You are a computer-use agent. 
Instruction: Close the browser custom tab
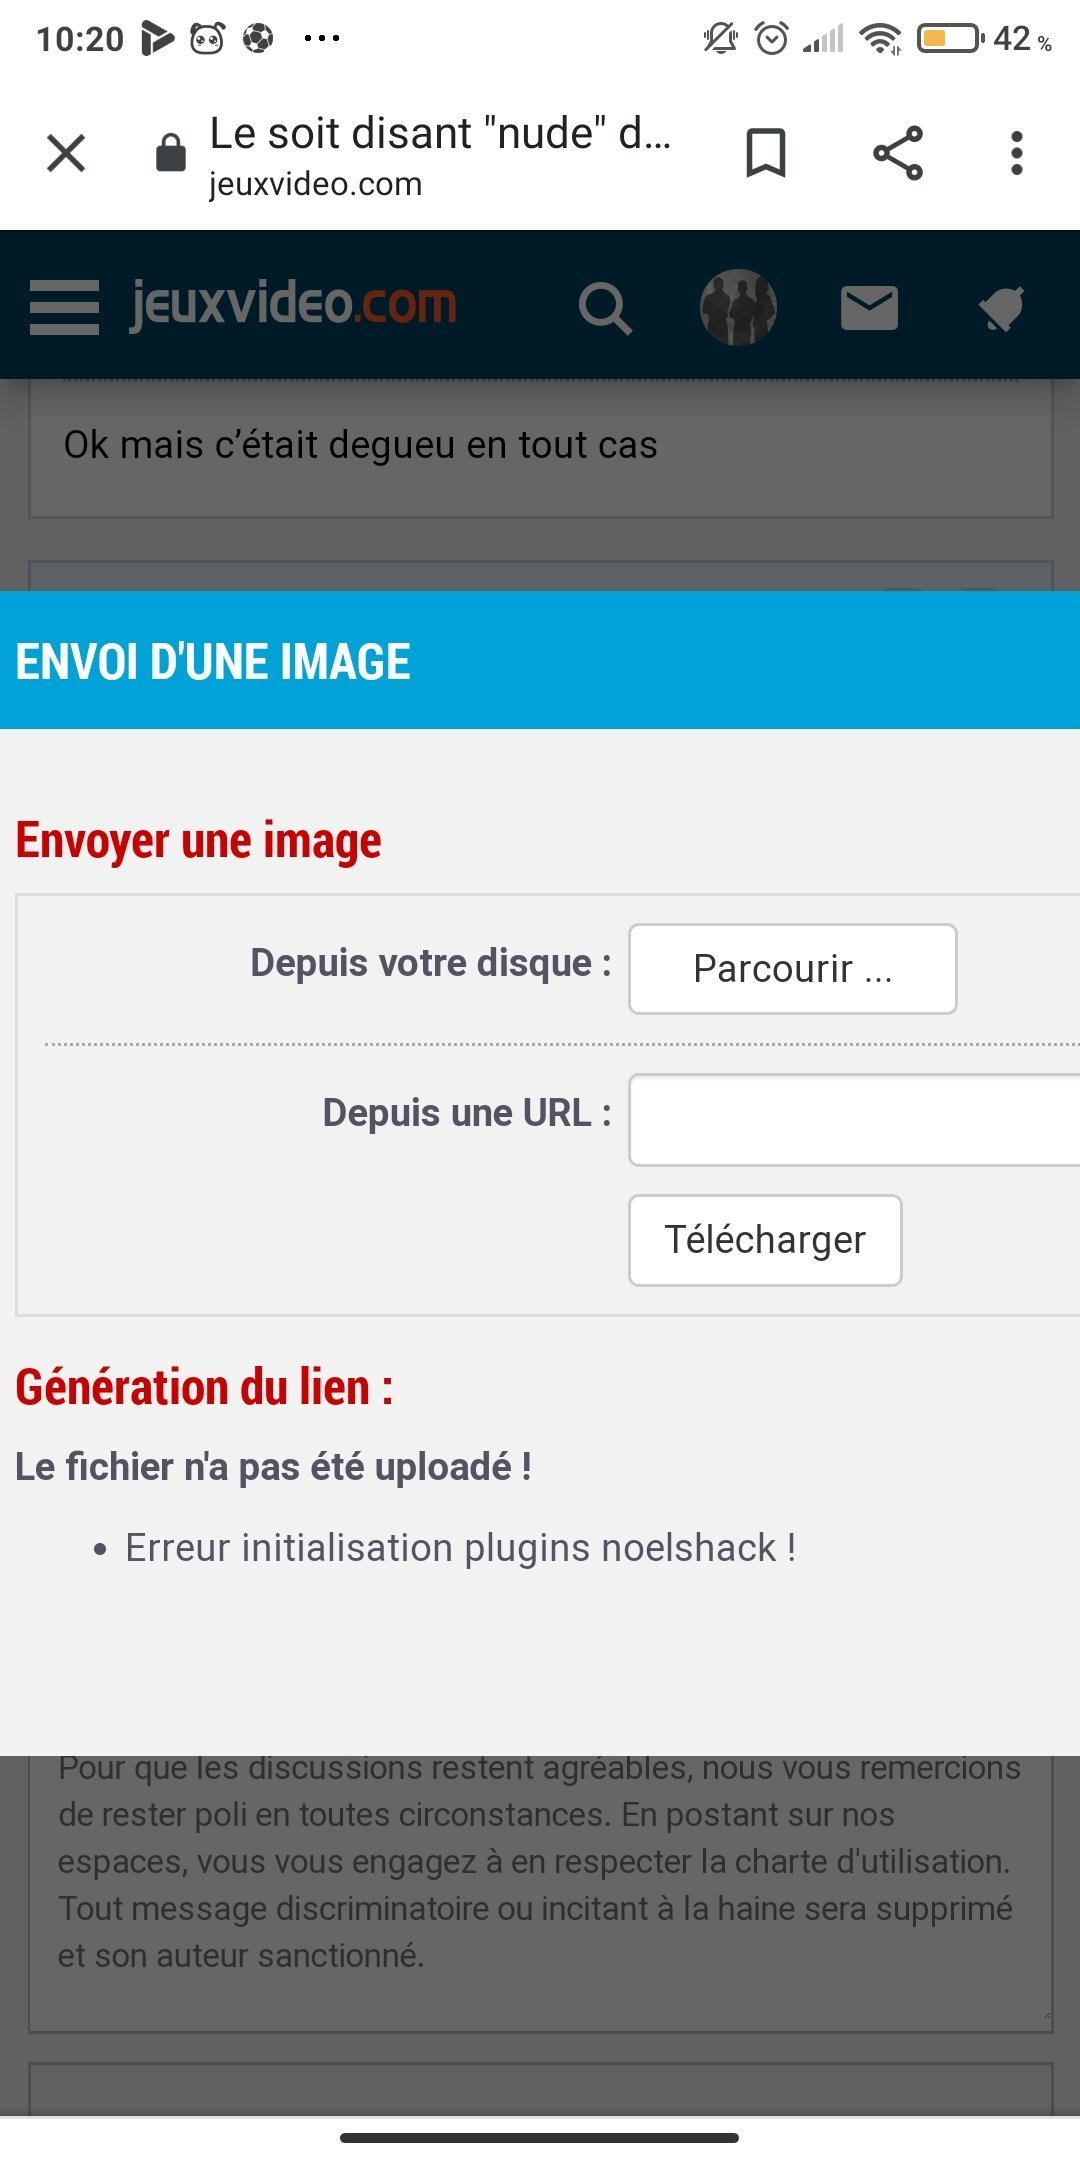pyautogui.click(x=66, y=154)
